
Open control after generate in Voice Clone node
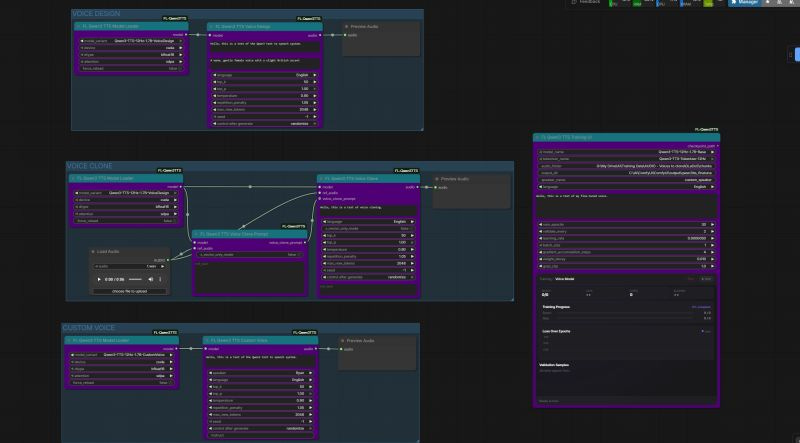pyautogui.click(x=368, y=277)
